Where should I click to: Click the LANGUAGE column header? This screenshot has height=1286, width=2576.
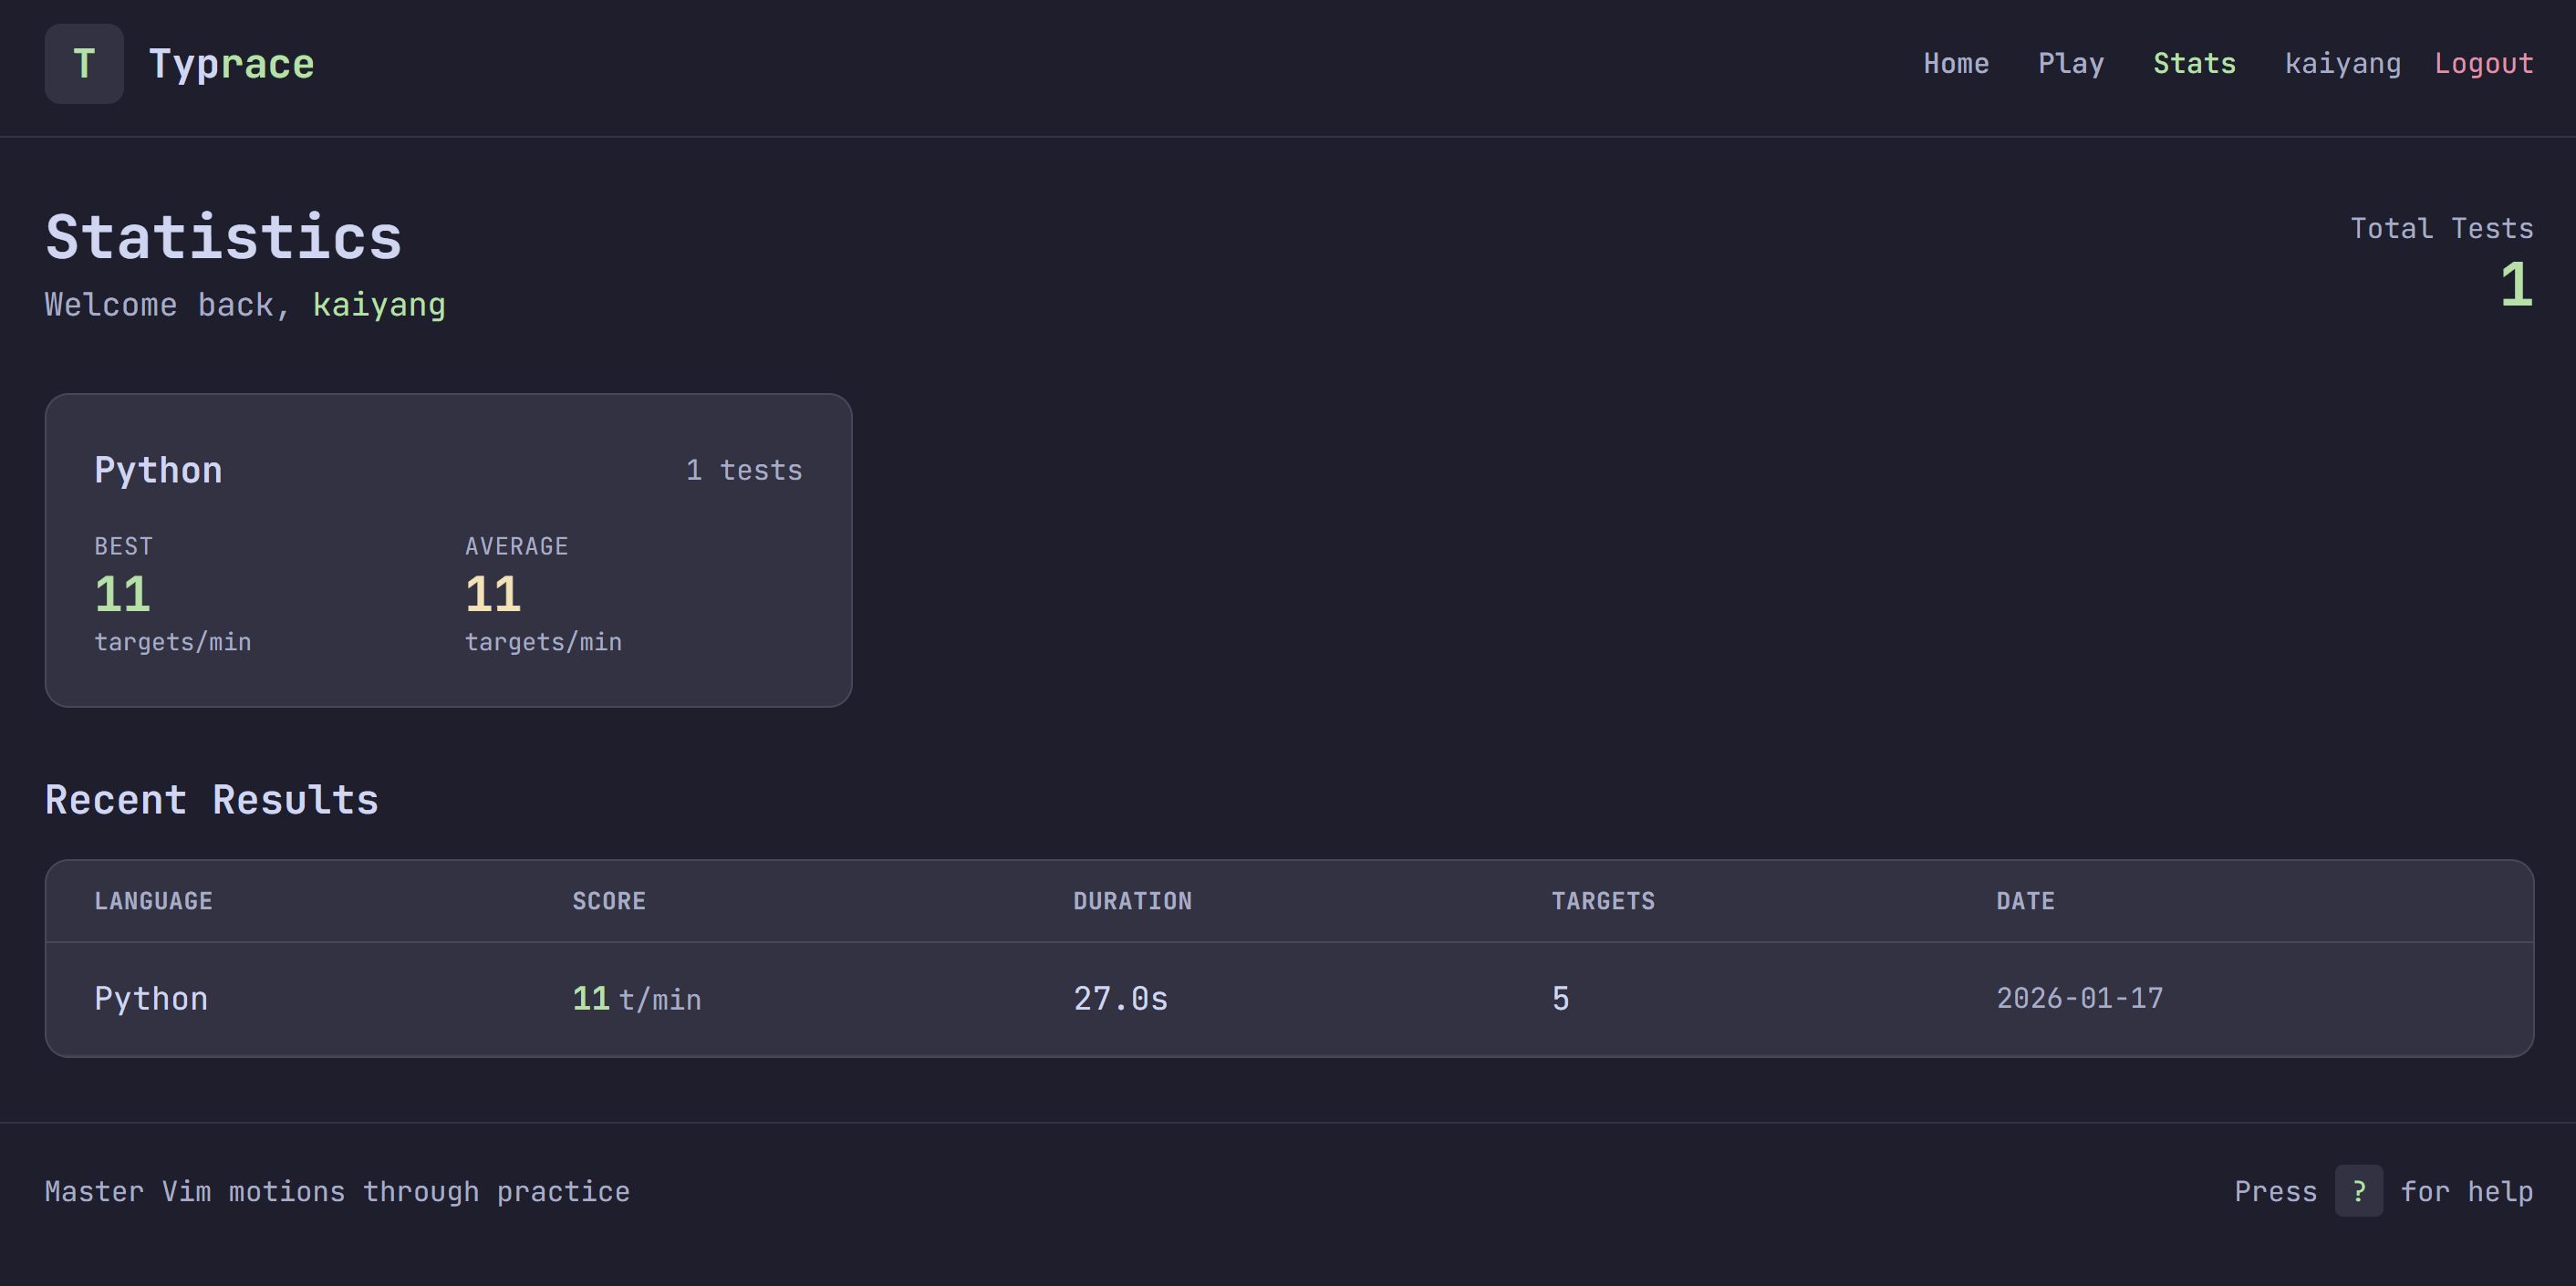click(153, 901)
